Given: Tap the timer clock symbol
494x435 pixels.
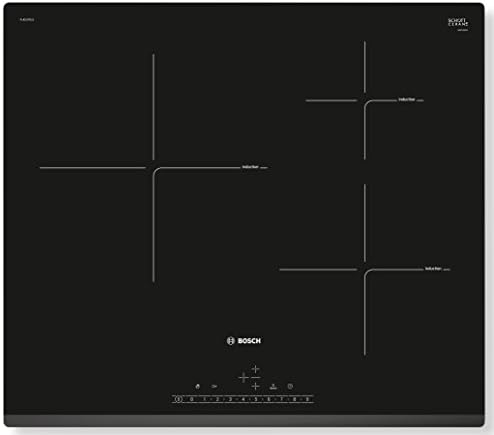Looking at the screenshot, I should (290, 386).
